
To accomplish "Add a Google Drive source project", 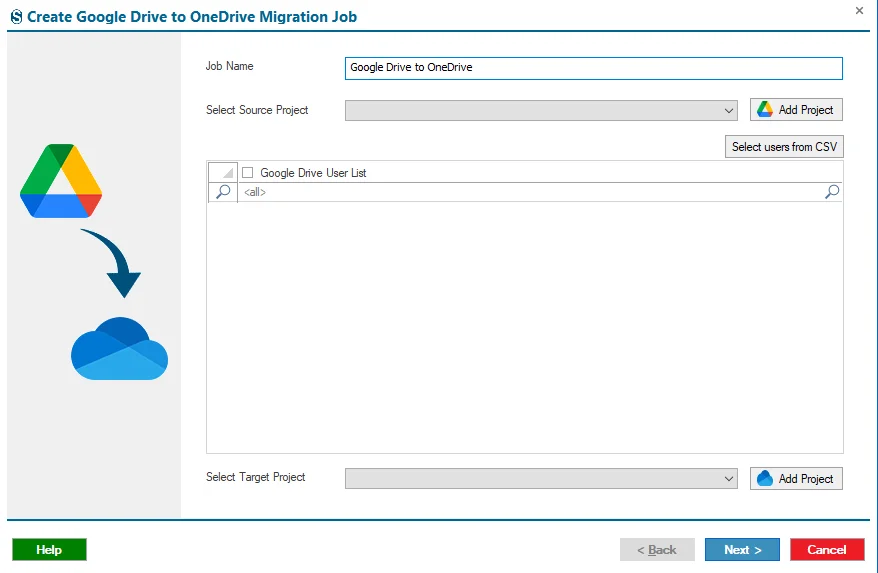I will (796, 110).
